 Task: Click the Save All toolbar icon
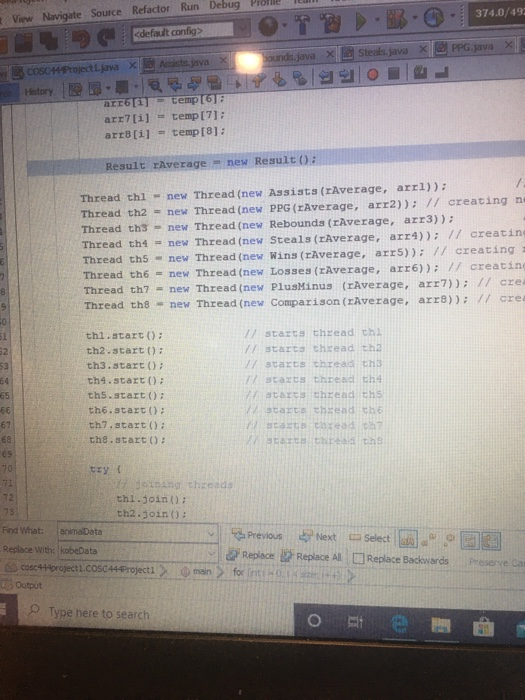[48, 42]
